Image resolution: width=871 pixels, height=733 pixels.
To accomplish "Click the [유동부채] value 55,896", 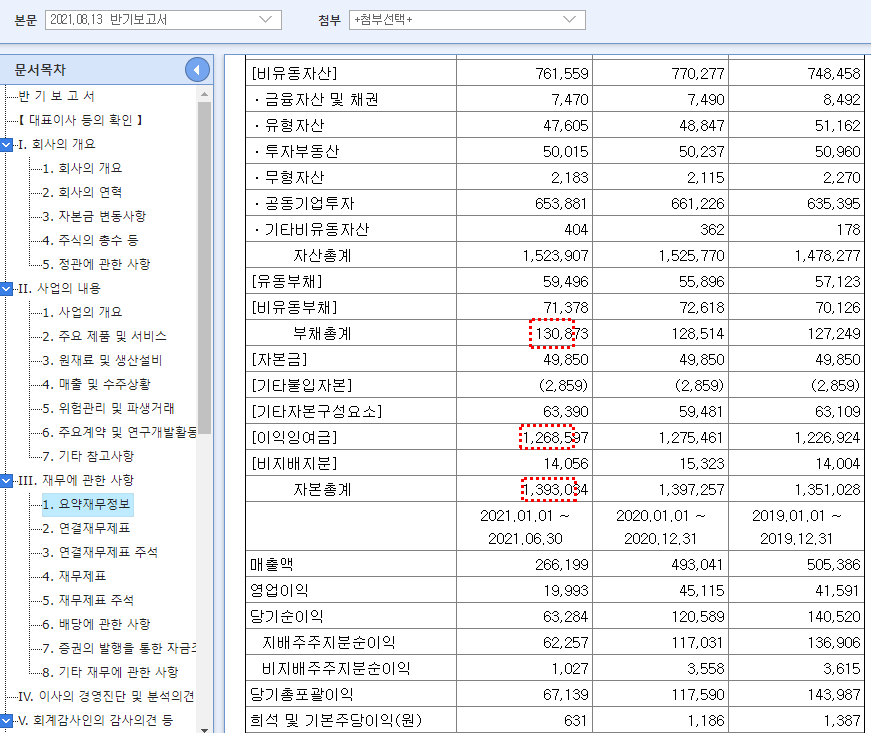I will (x=702, y=282).
